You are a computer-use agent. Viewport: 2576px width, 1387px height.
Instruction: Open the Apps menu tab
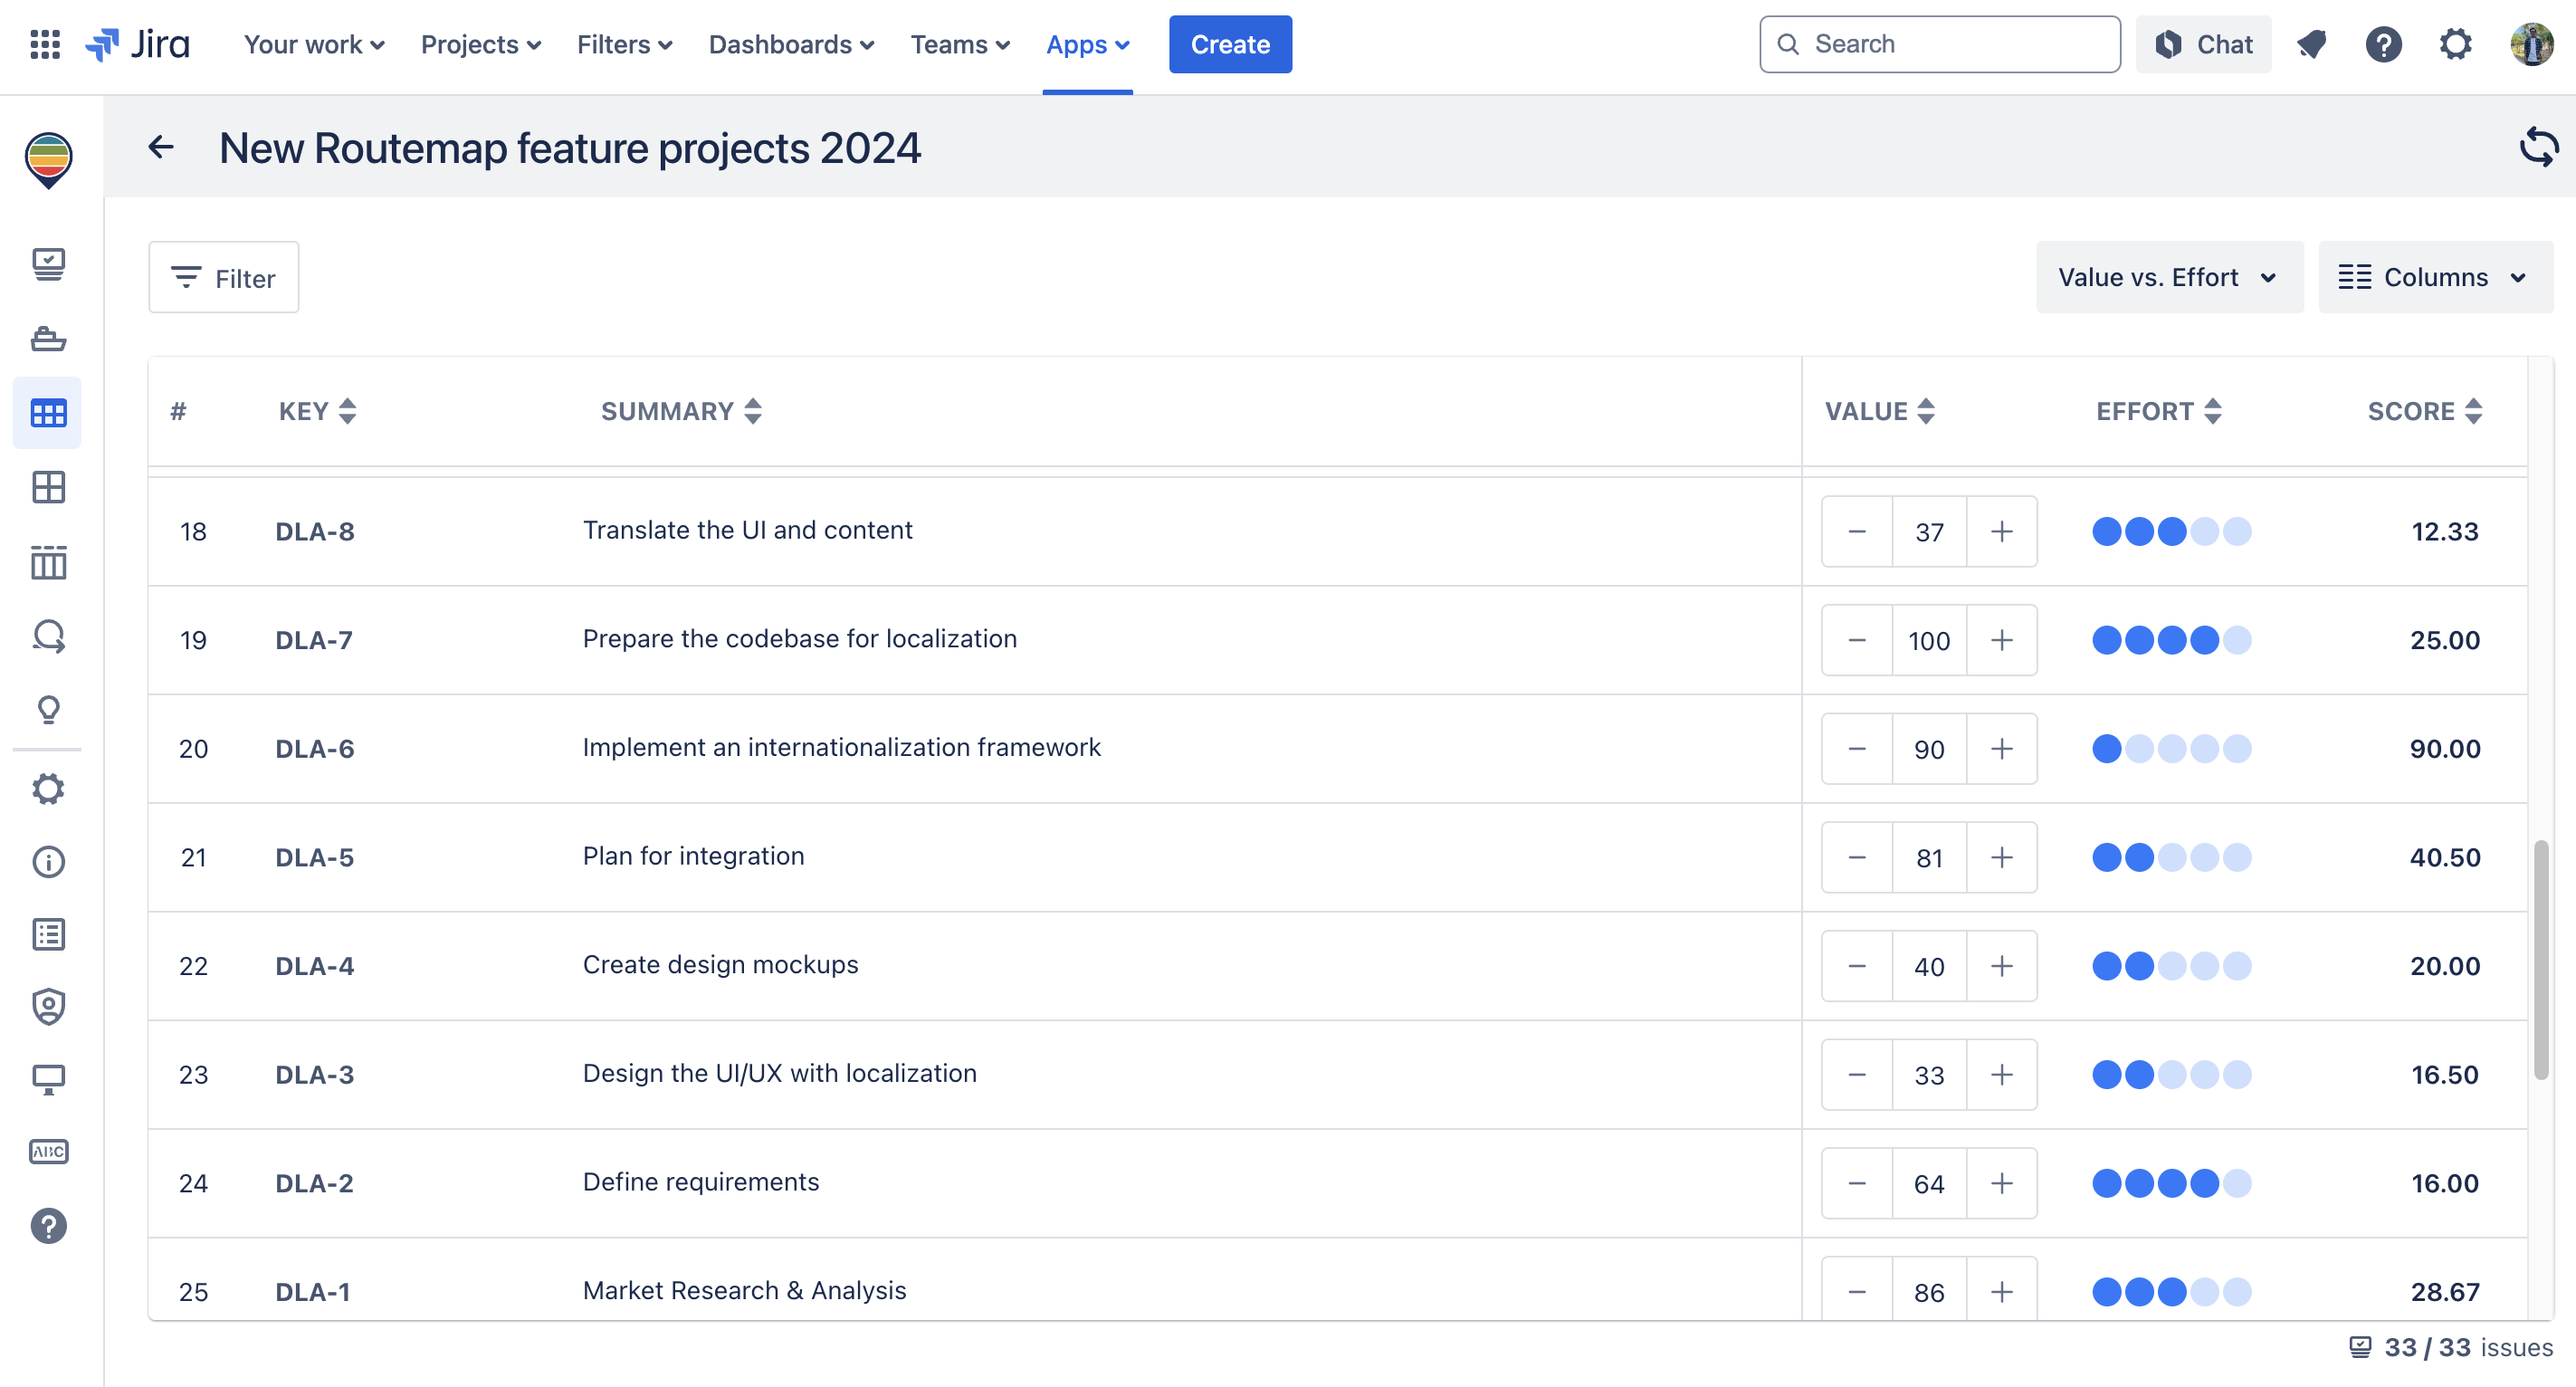tap(1087, 44)
